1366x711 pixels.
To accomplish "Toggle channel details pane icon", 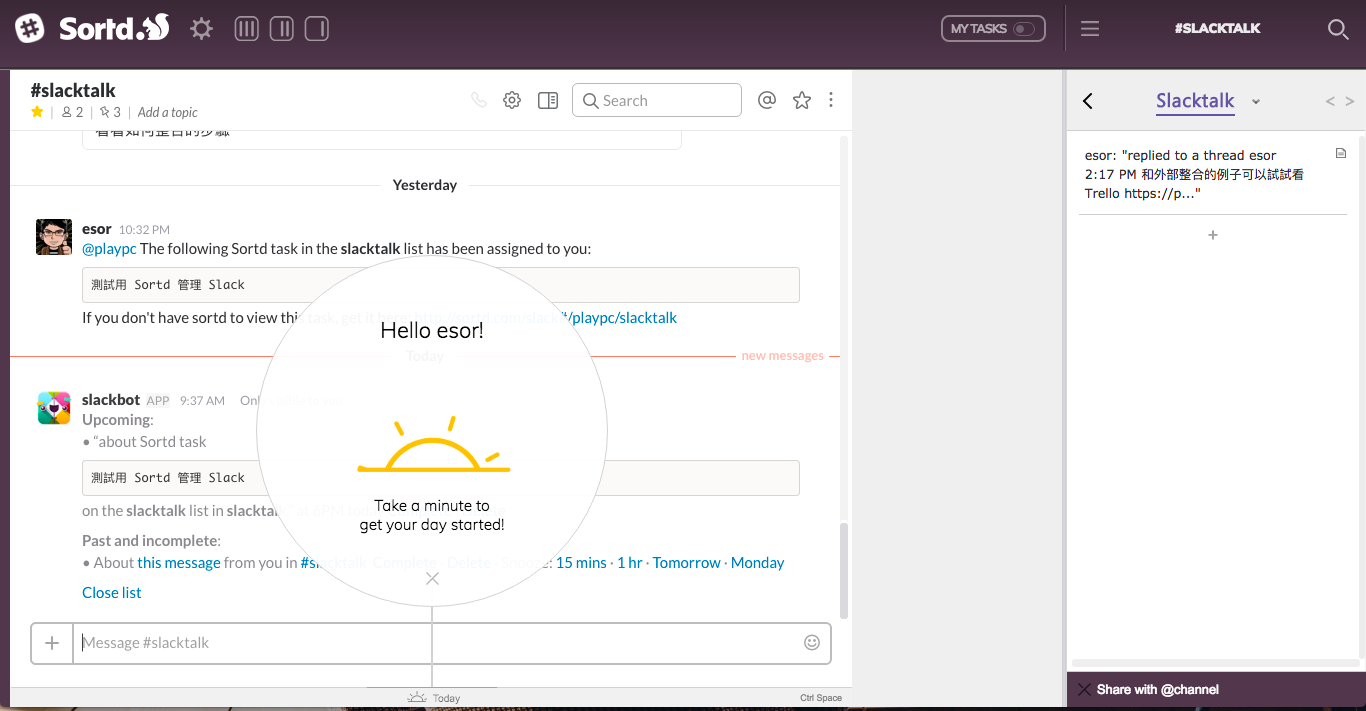I will coord(548,100).
